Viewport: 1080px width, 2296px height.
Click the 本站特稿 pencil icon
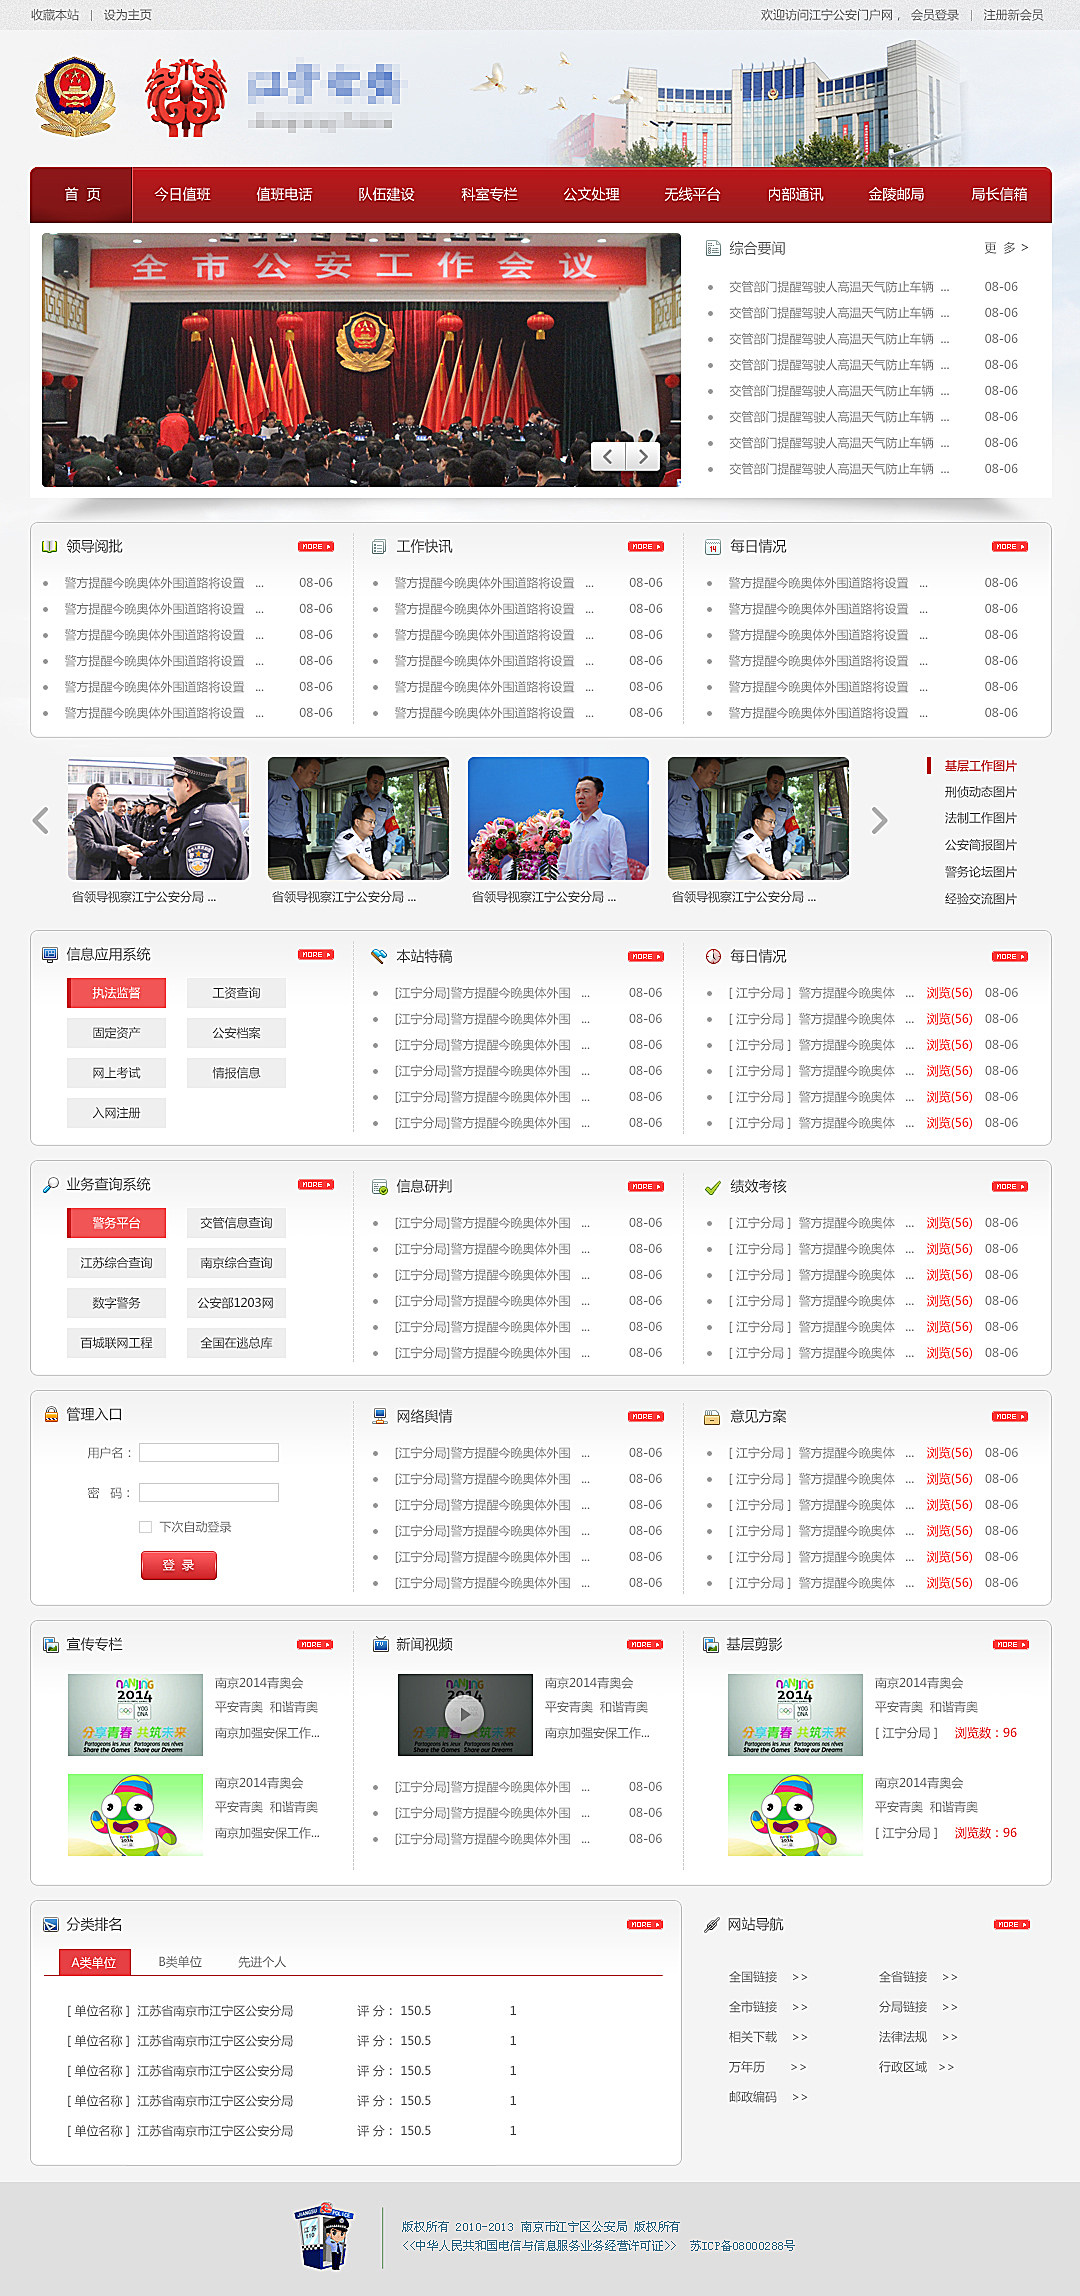click(379, 957)
